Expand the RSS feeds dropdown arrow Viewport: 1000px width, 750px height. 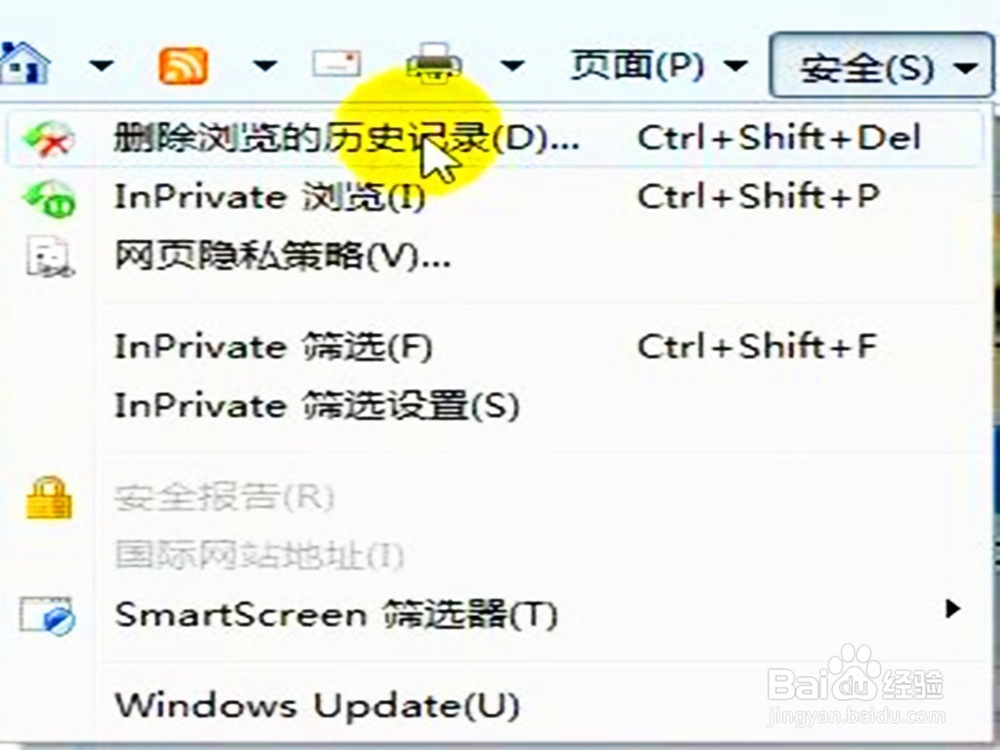pyautogui.click(x=265, y=65)
